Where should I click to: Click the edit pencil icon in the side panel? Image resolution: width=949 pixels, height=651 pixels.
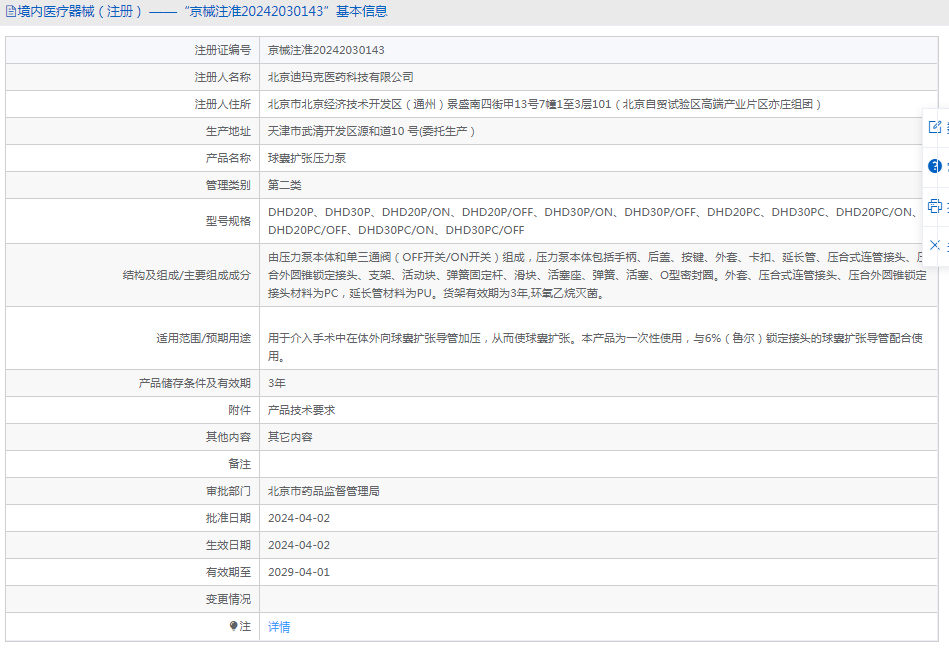tap(935, 127)
